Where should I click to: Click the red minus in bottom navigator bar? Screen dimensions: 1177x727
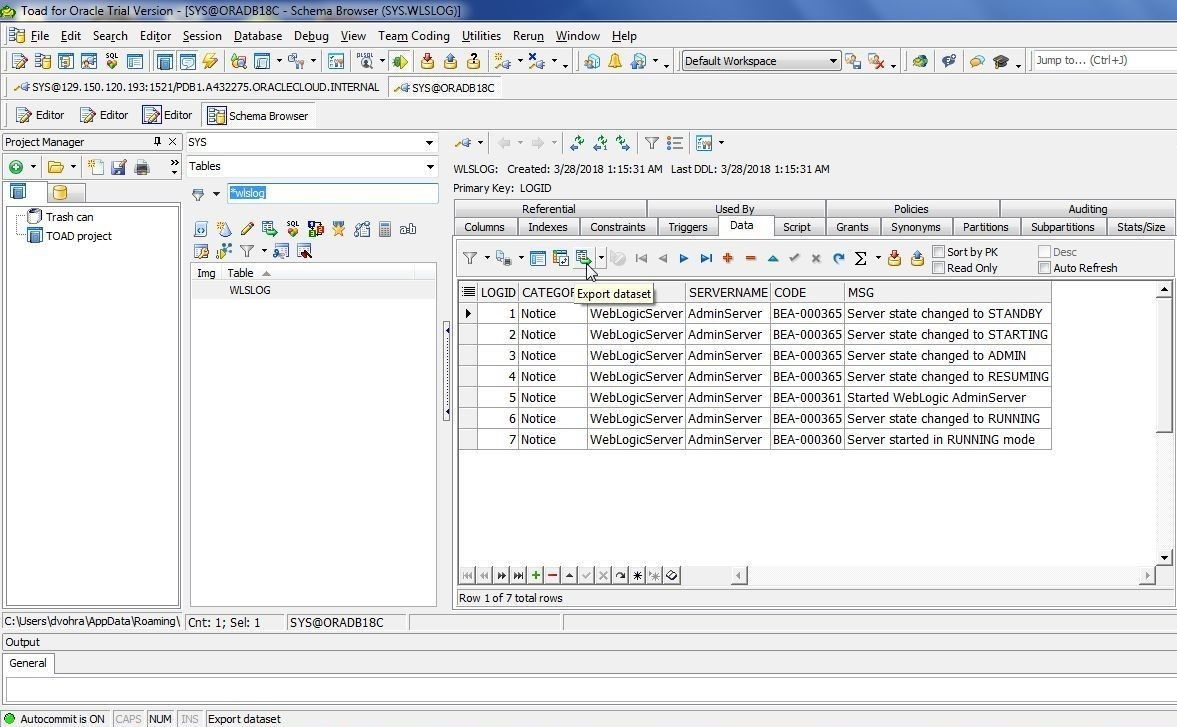(x=552, y=575)
